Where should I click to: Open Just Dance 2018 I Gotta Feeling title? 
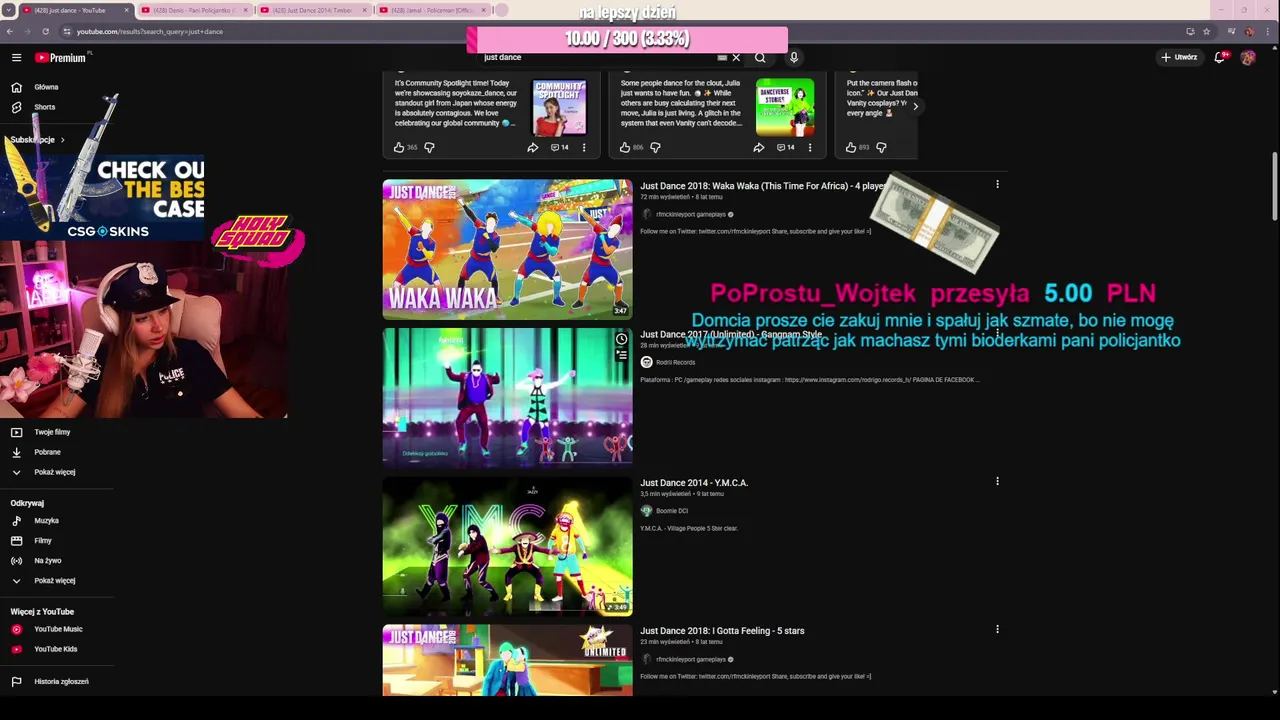coord(722,631)
